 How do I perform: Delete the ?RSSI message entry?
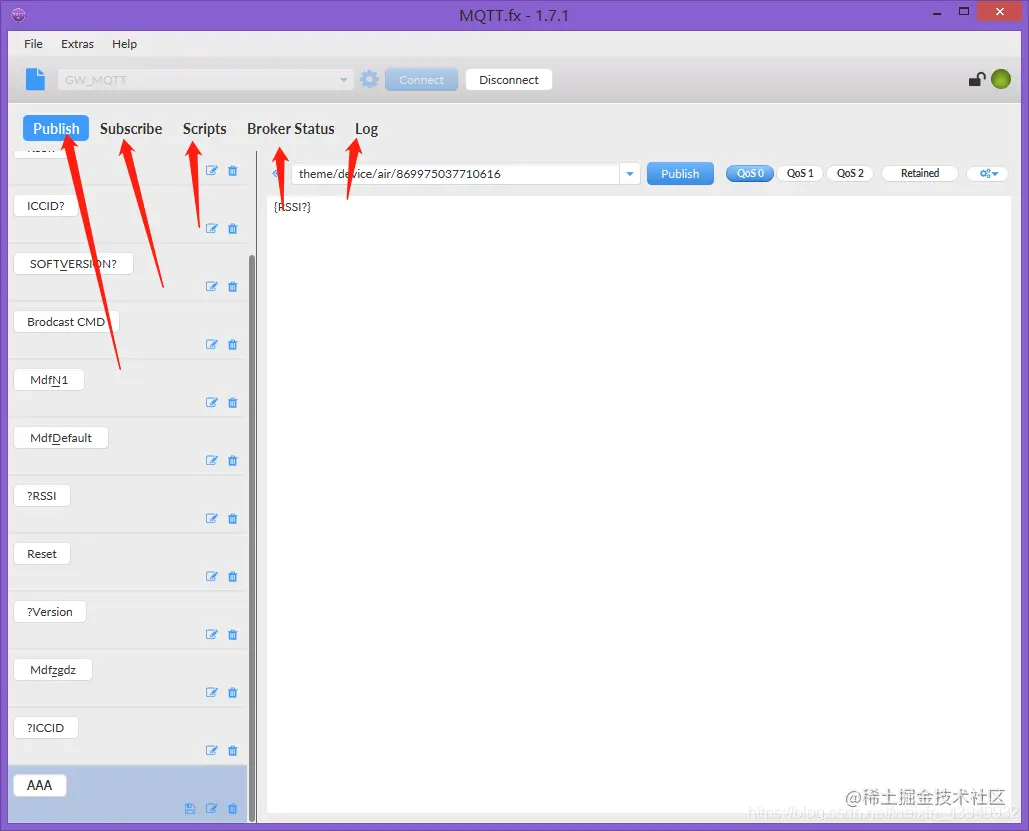click(x=232, y=519)
